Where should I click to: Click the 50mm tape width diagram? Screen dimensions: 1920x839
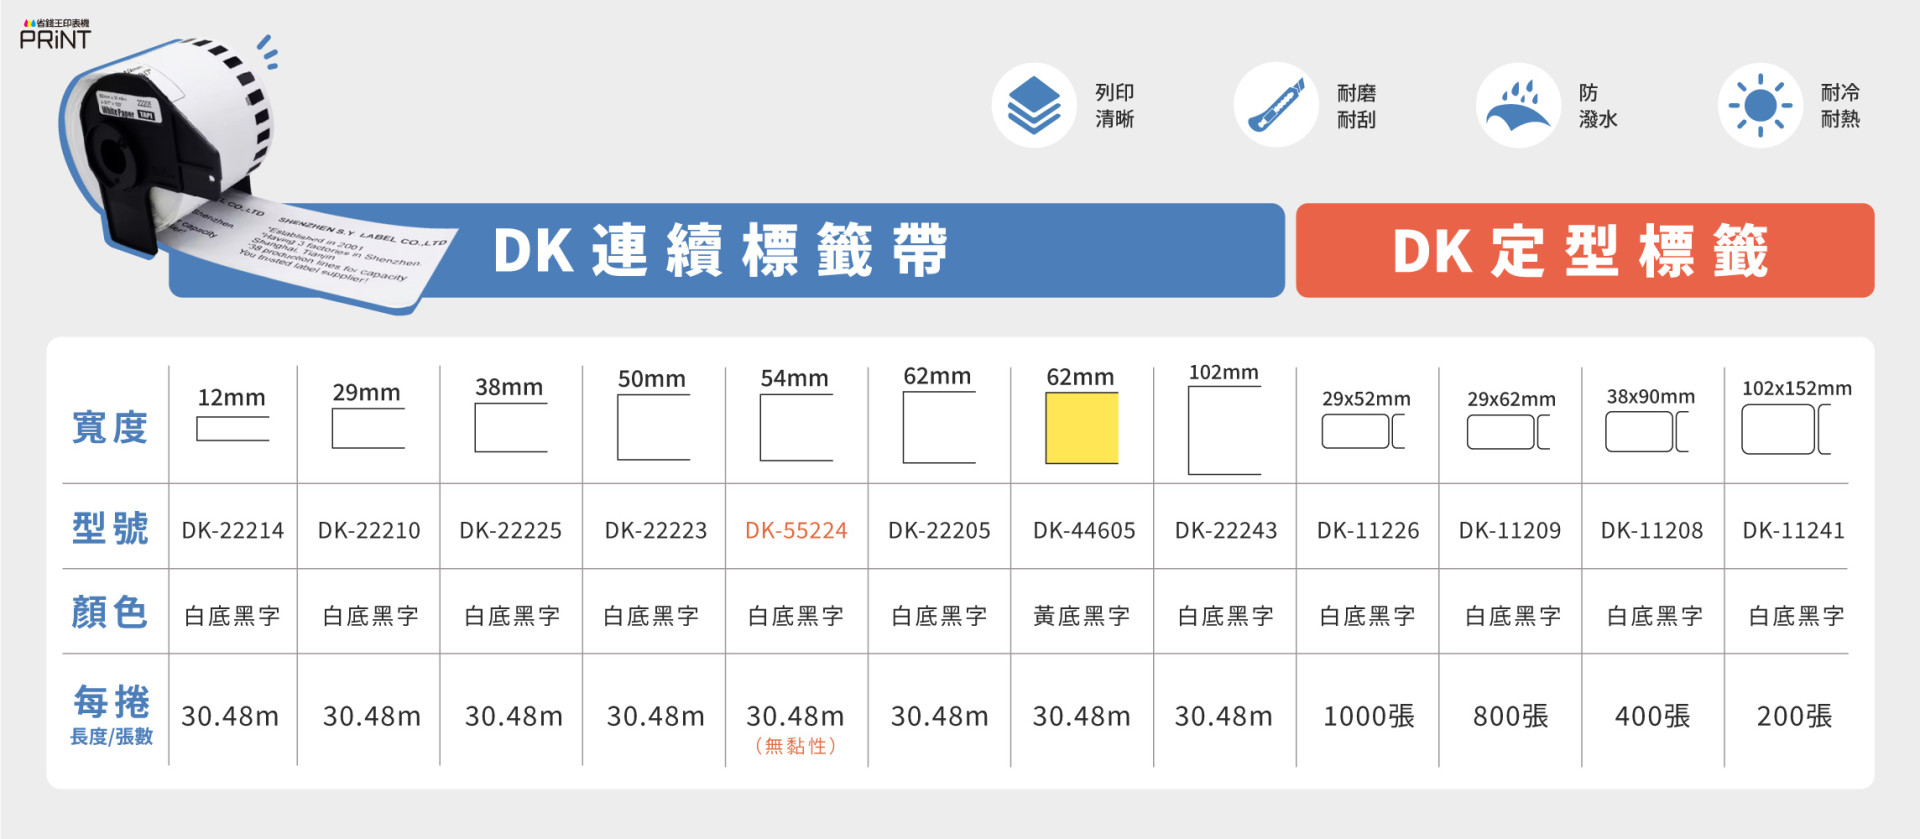click(x=654, y=427)
